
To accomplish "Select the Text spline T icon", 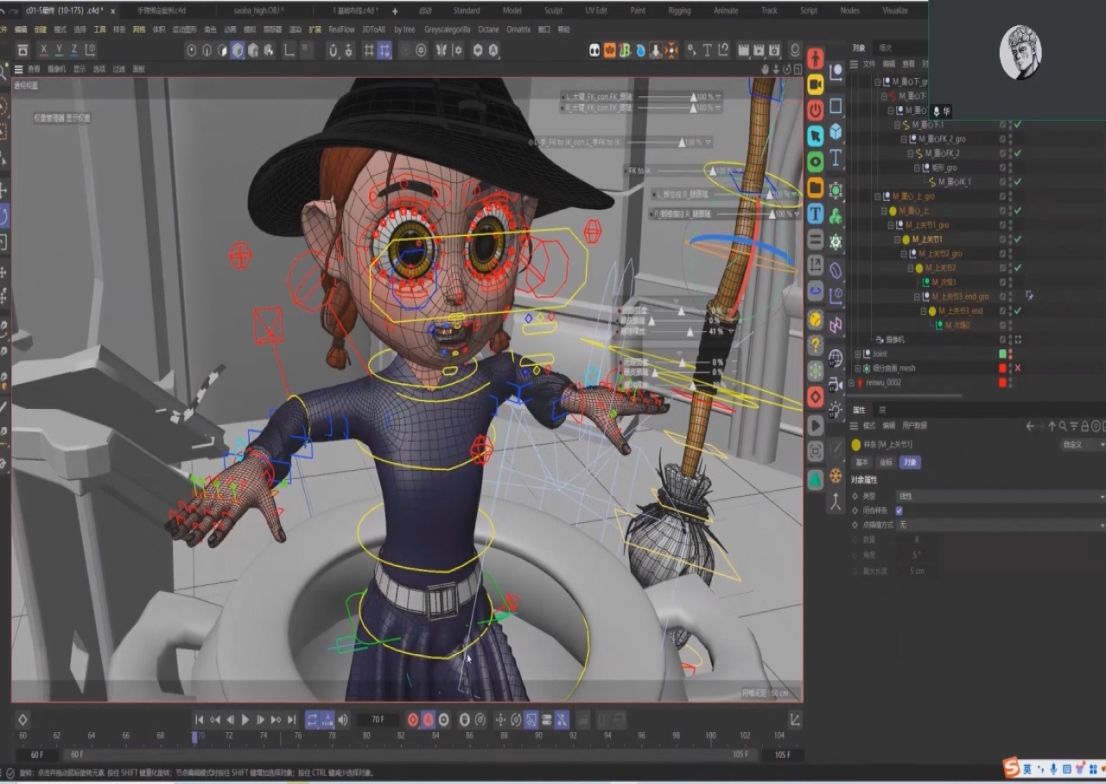I will [x=836, y=158].
